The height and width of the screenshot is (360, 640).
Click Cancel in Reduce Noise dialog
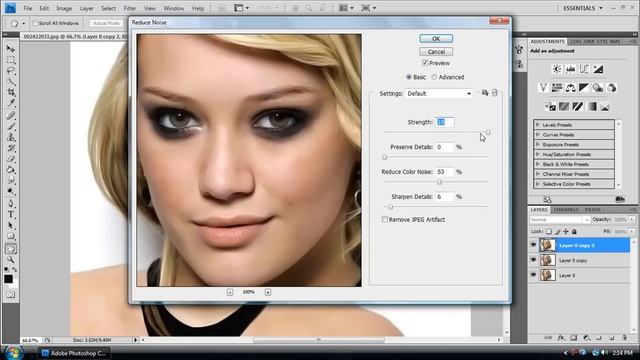[x=436, y=52]
